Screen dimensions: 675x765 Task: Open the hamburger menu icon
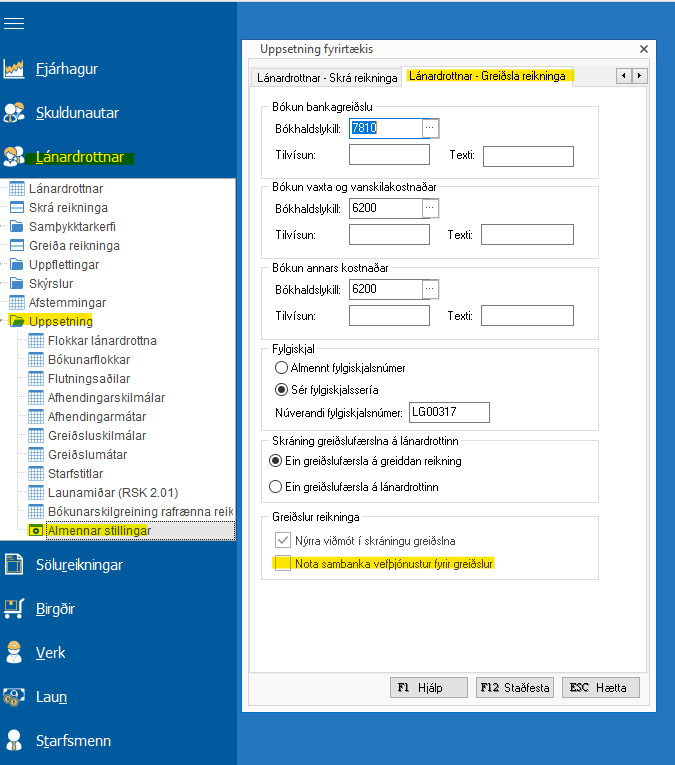[14, 23]
